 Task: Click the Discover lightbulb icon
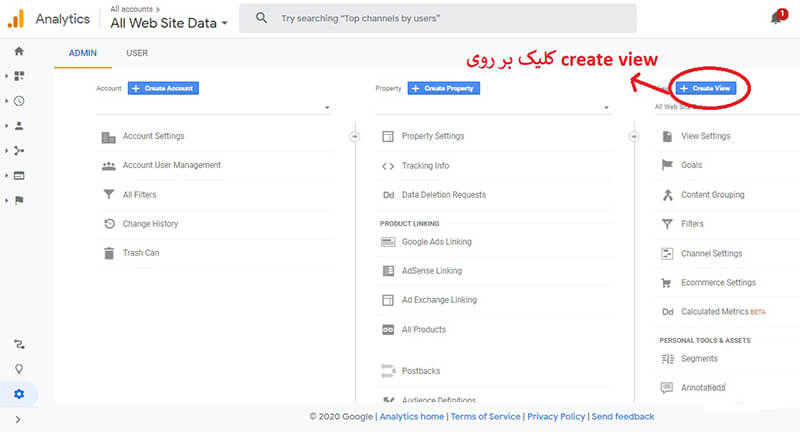(19, 369)
